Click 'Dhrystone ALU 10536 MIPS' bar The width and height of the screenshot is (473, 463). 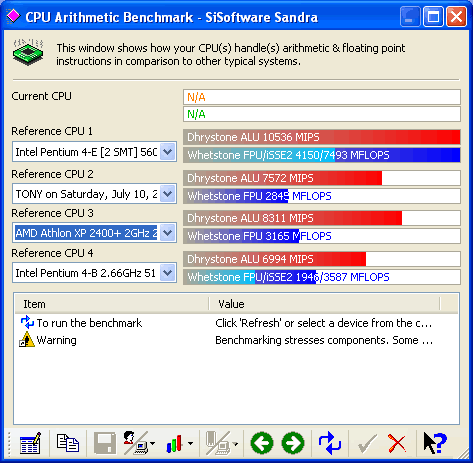(x=322, y=137)
